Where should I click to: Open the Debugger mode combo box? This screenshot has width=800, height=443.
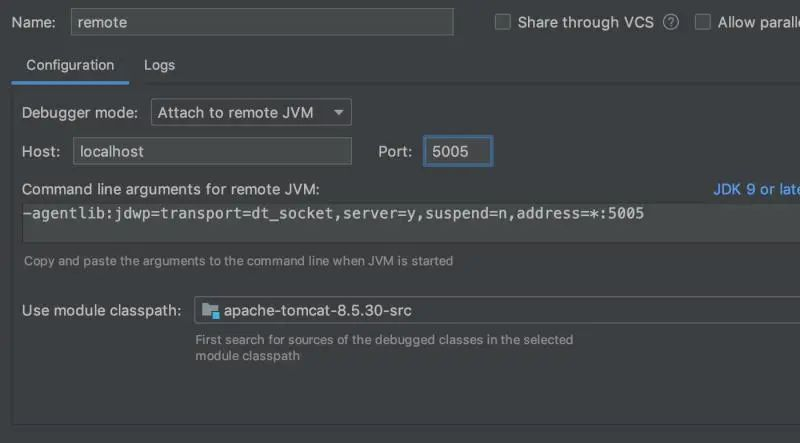pos(251,112)
